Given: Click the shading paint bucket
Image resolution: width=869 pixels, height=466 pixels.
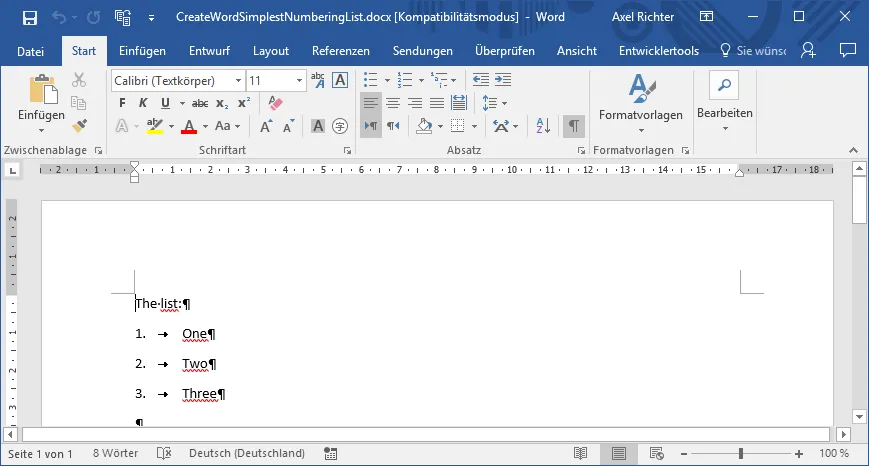Looking at the screenshot, I should click(425, 126).
